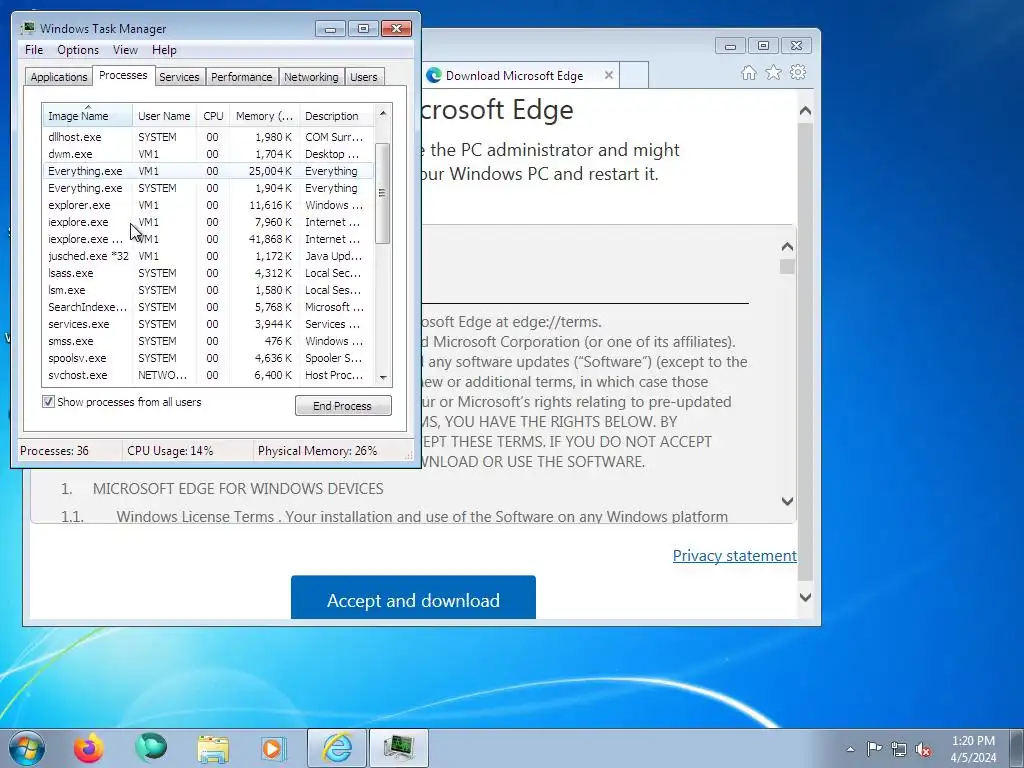Image resolution: width=1024 pixels, height=768 pixels.
Task: Click license terms box scroll down arrow
Action: point(788,502)
